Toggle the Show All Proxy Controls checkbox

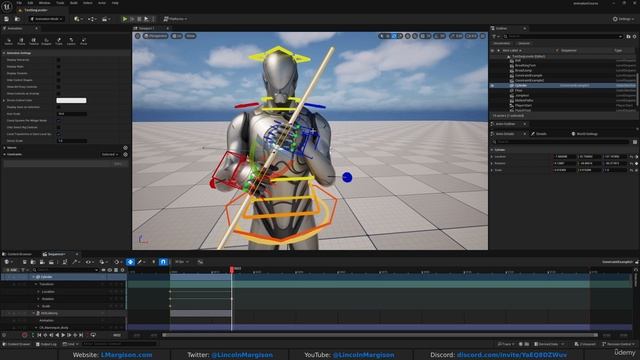(x=58, y=87)
